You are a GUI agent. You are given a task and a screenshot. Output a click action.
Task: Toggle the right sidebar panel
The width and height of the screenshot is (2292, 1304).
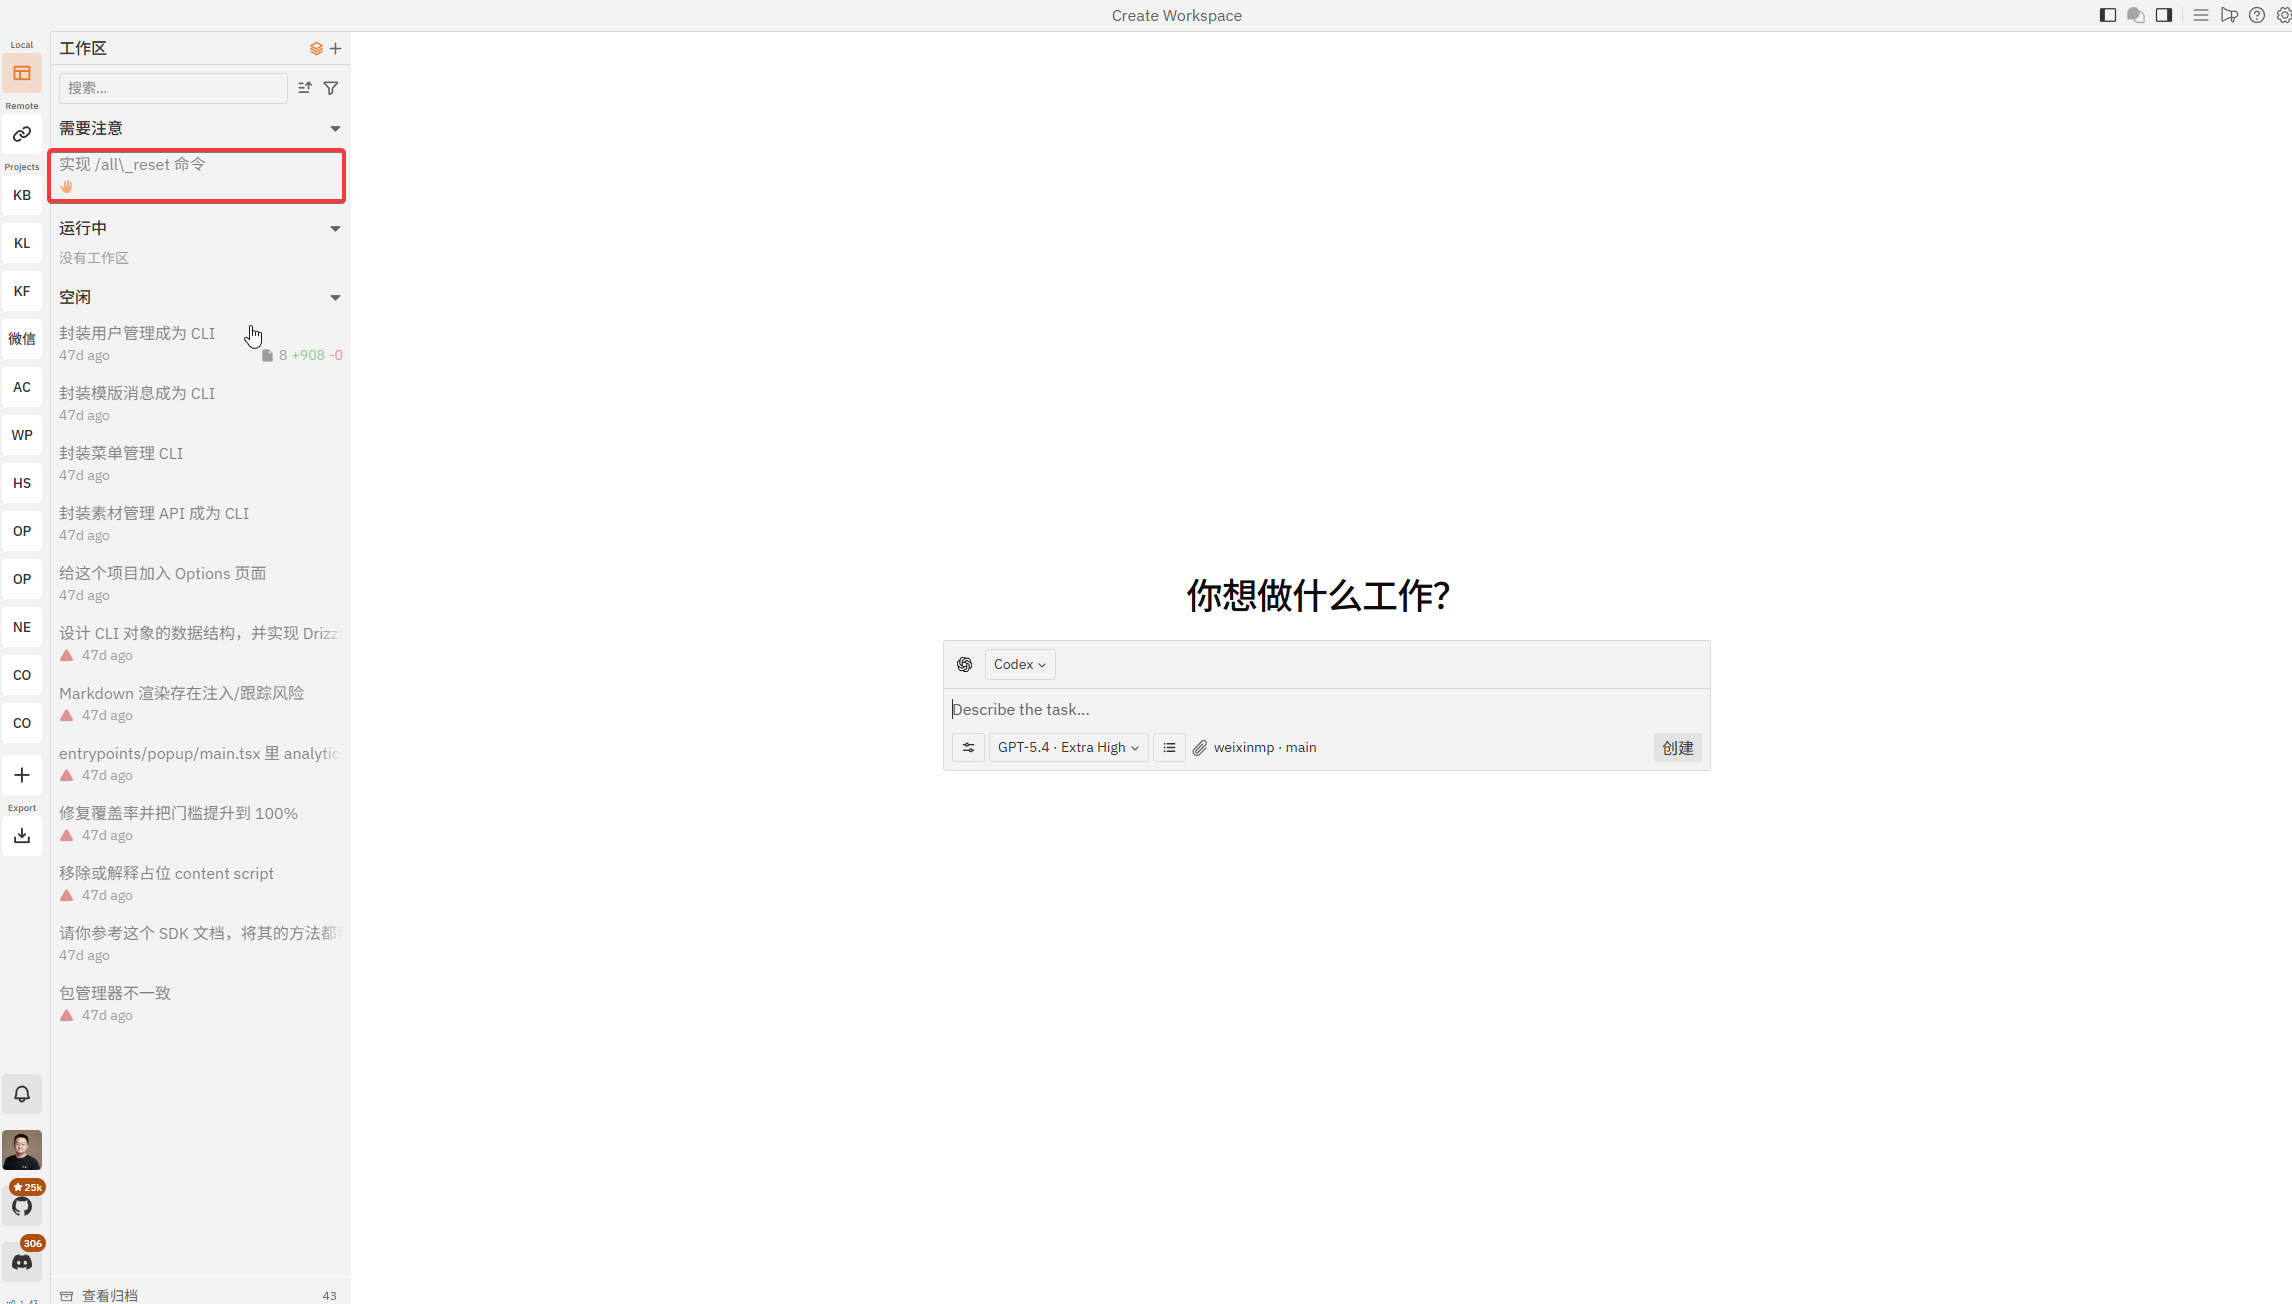click(x=2163, y=15)
